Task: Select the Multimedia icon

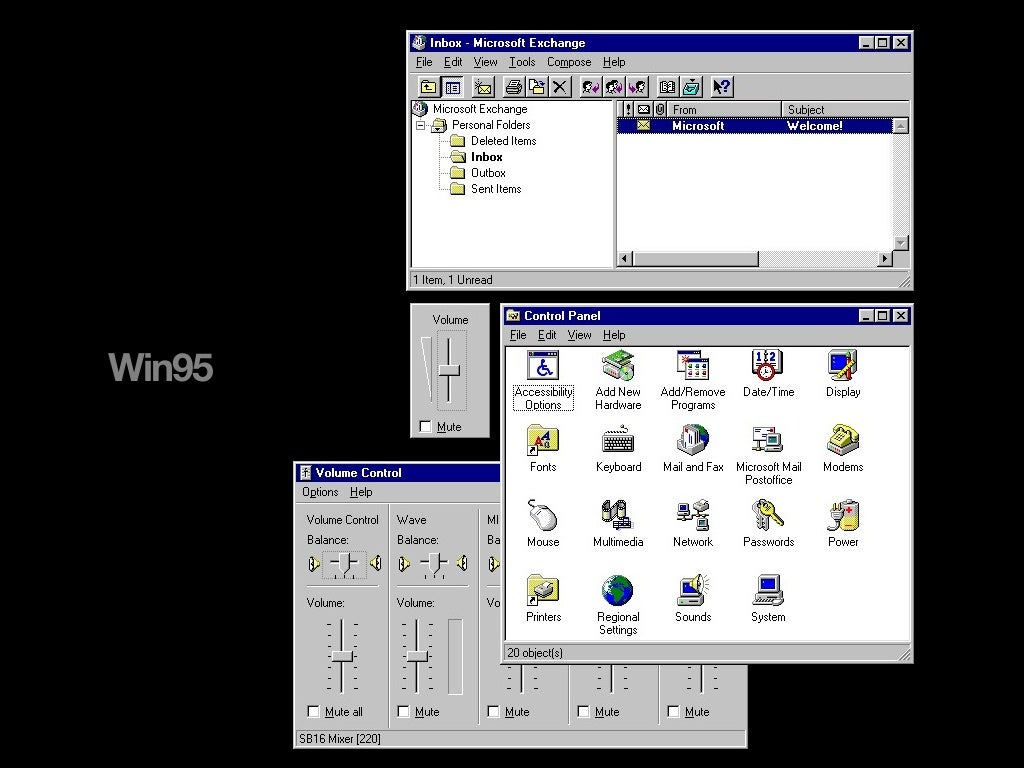Action: coord(618,524)
